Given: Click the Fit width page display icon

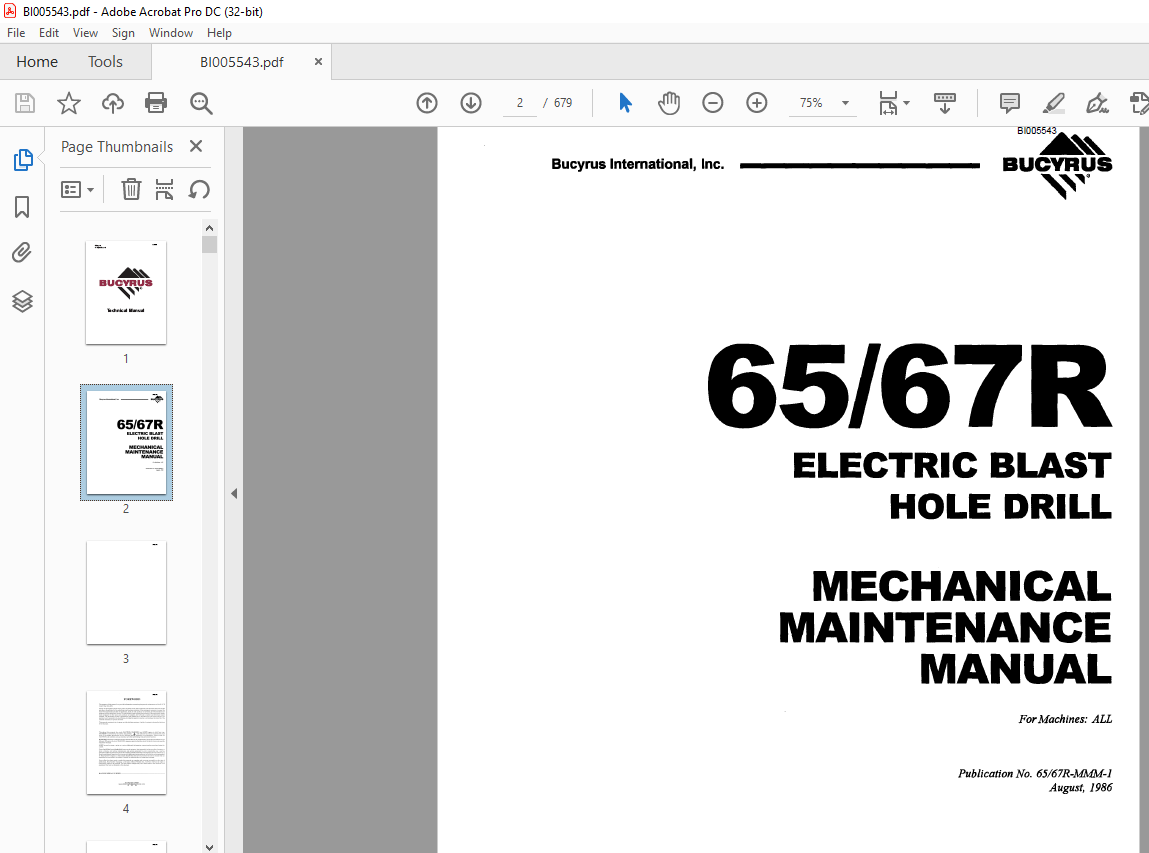Looking at the screenshot, I should (887, 103).
